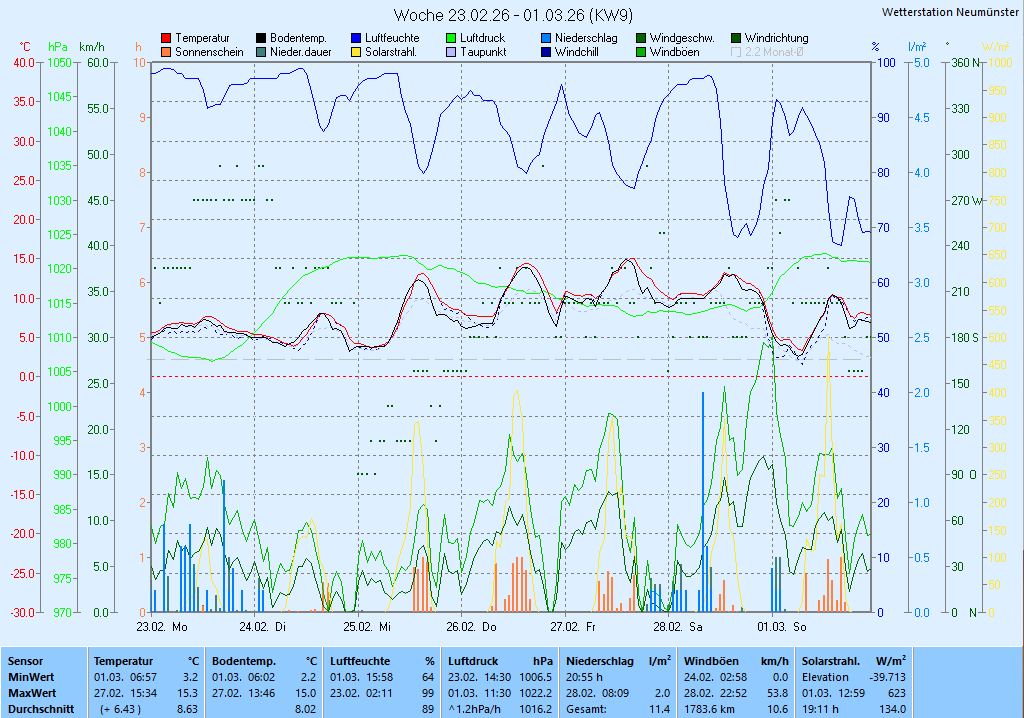1024x718 pixels.
Task: Click the Windchill legend marker
Action: 546,52
